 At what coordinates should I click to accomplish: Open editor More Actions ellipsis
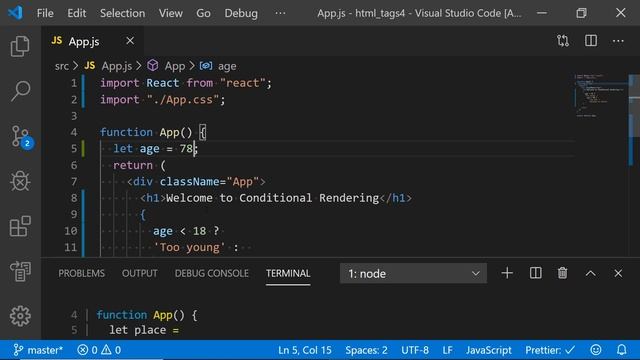(x=618, y=41)
